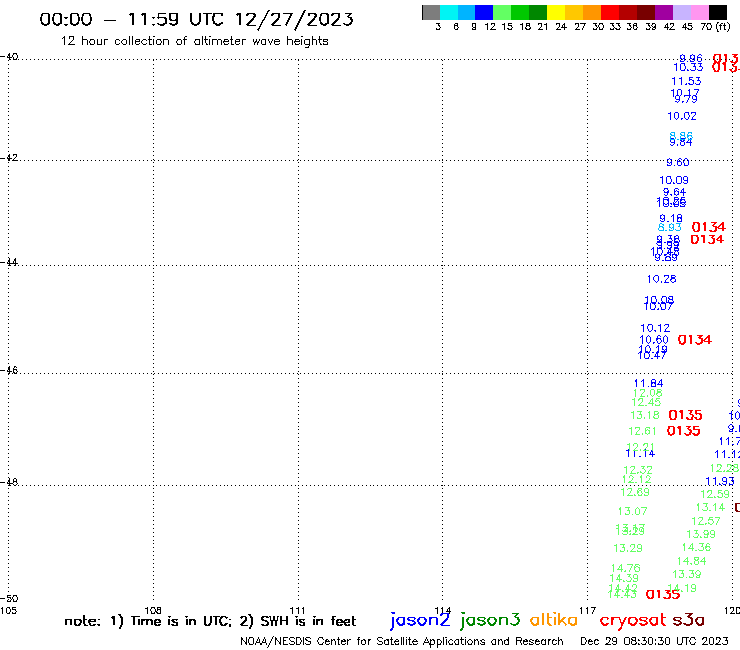Click the '70 (ft)' scale label

click(x=715, y=26)
